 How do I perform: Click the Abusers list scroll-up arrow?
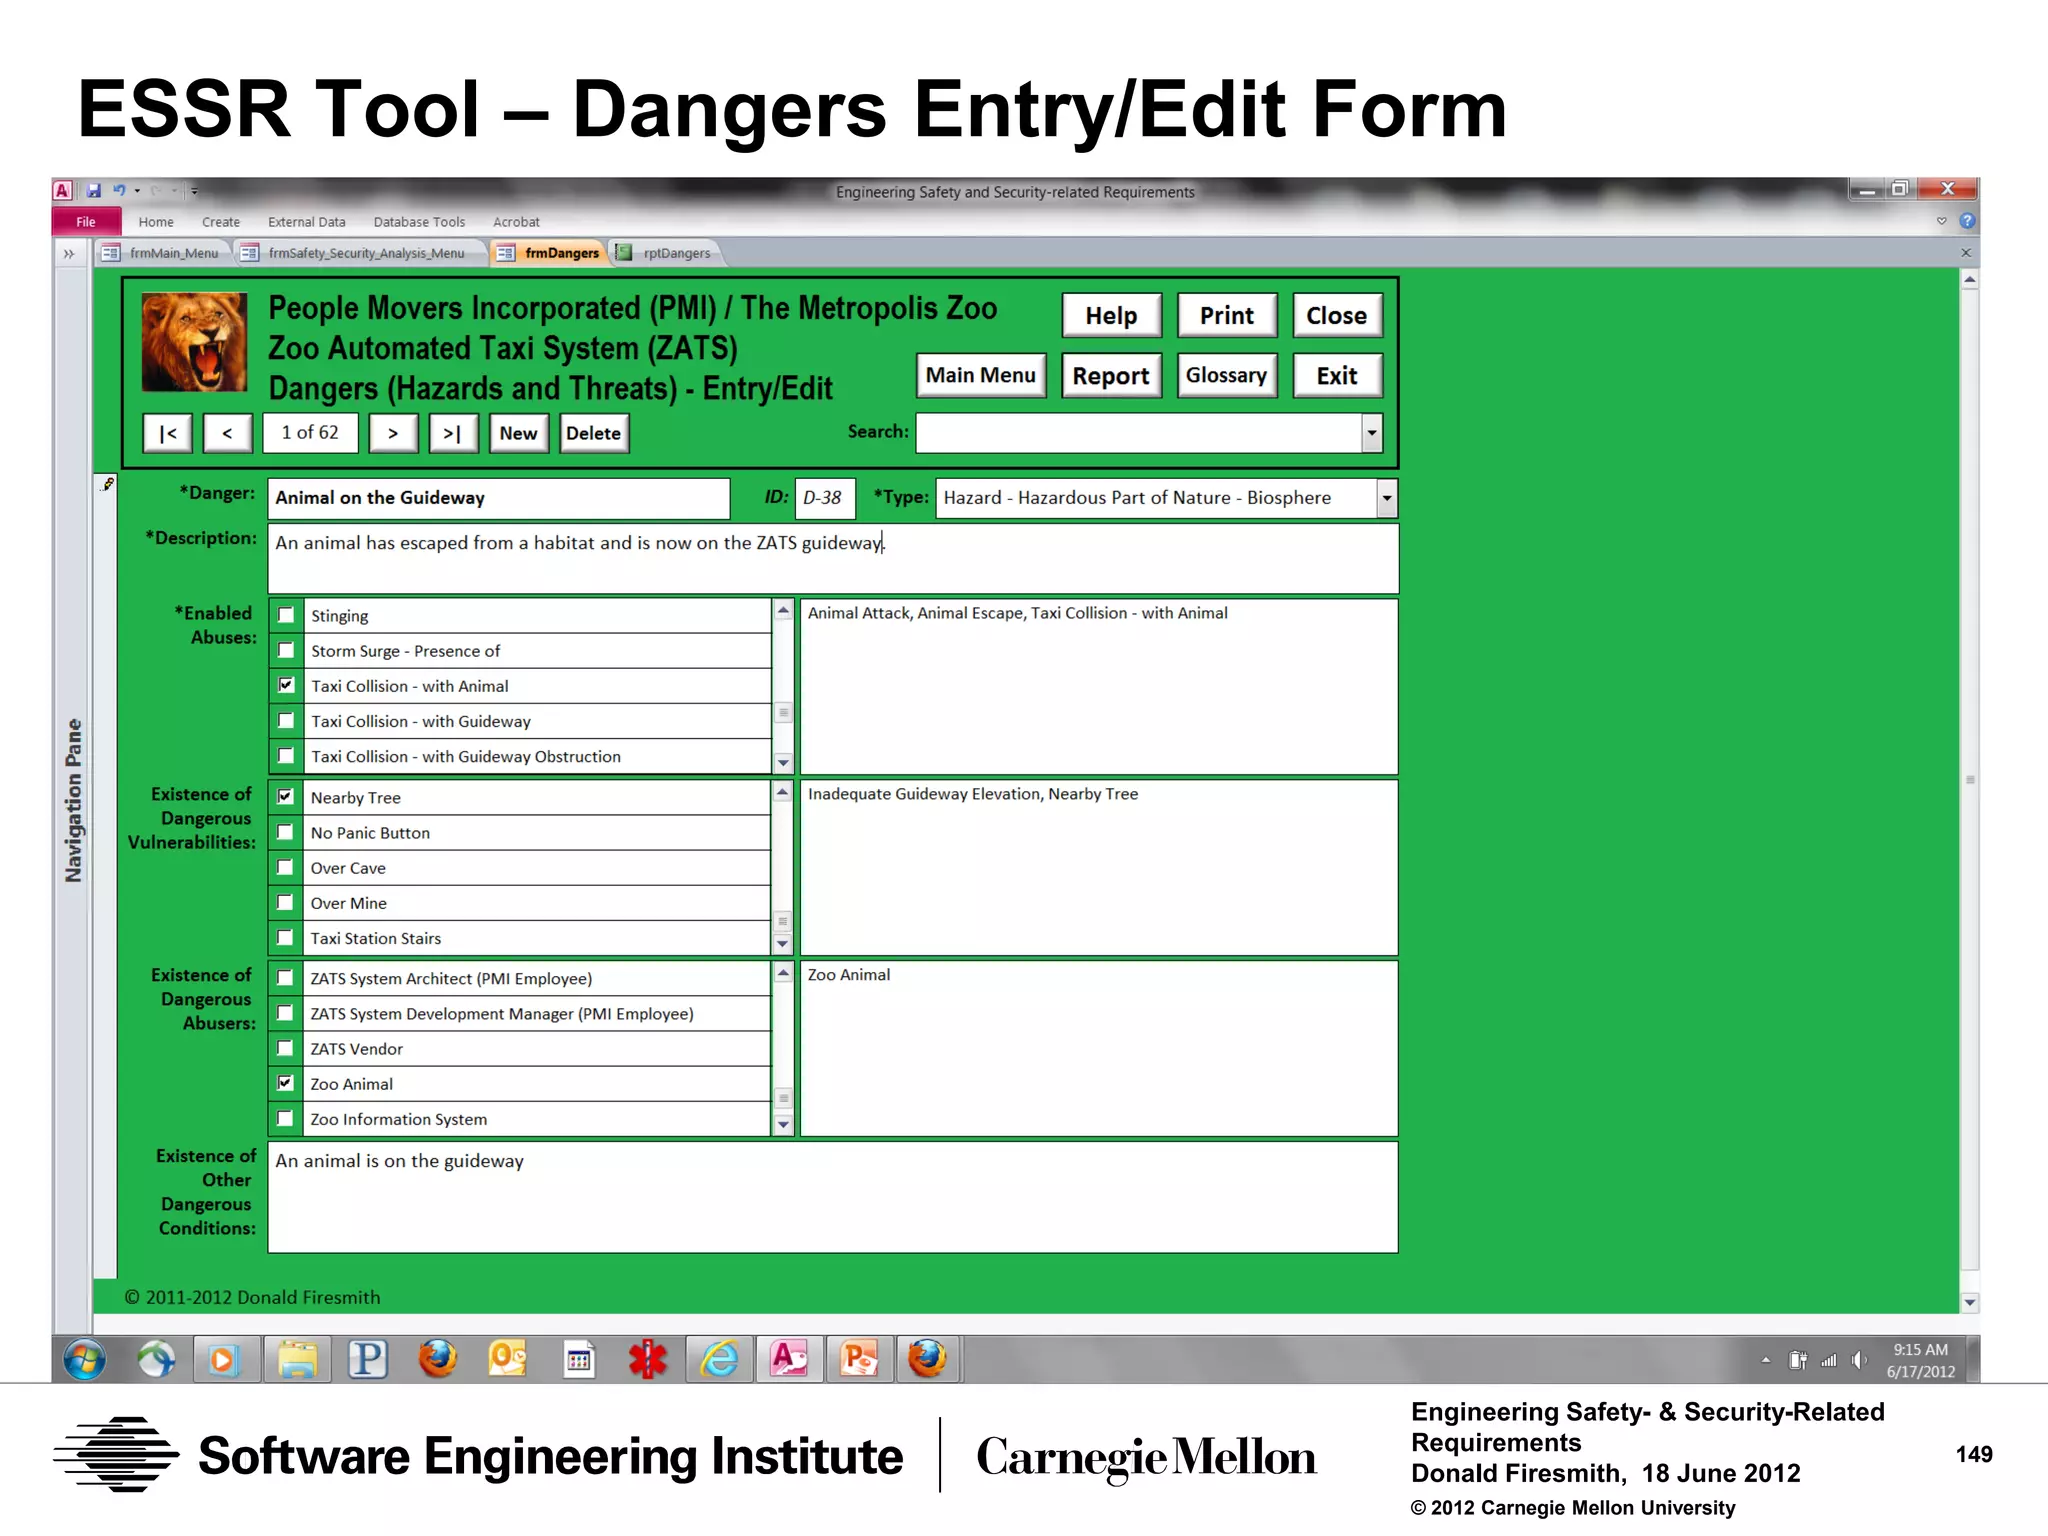tap(783, 972)
